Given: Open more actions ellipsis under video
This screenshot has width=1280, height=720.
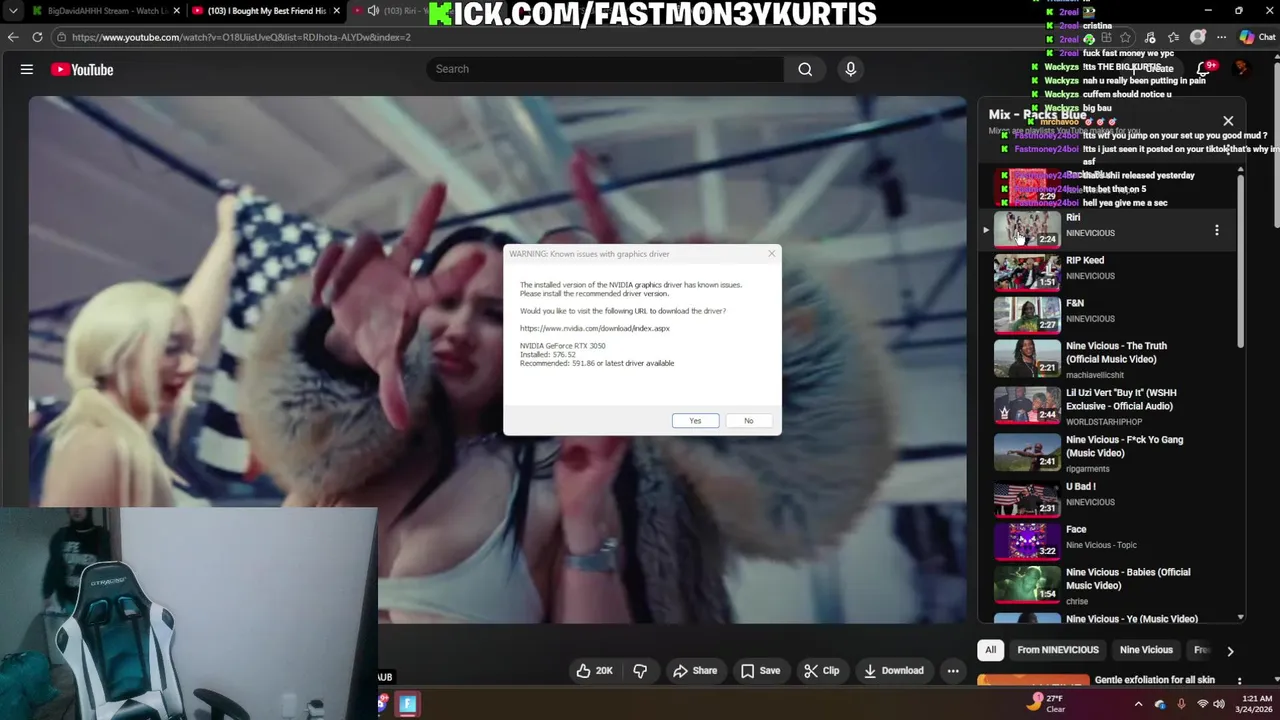Looking at the screenshot, I should [953, 671].
